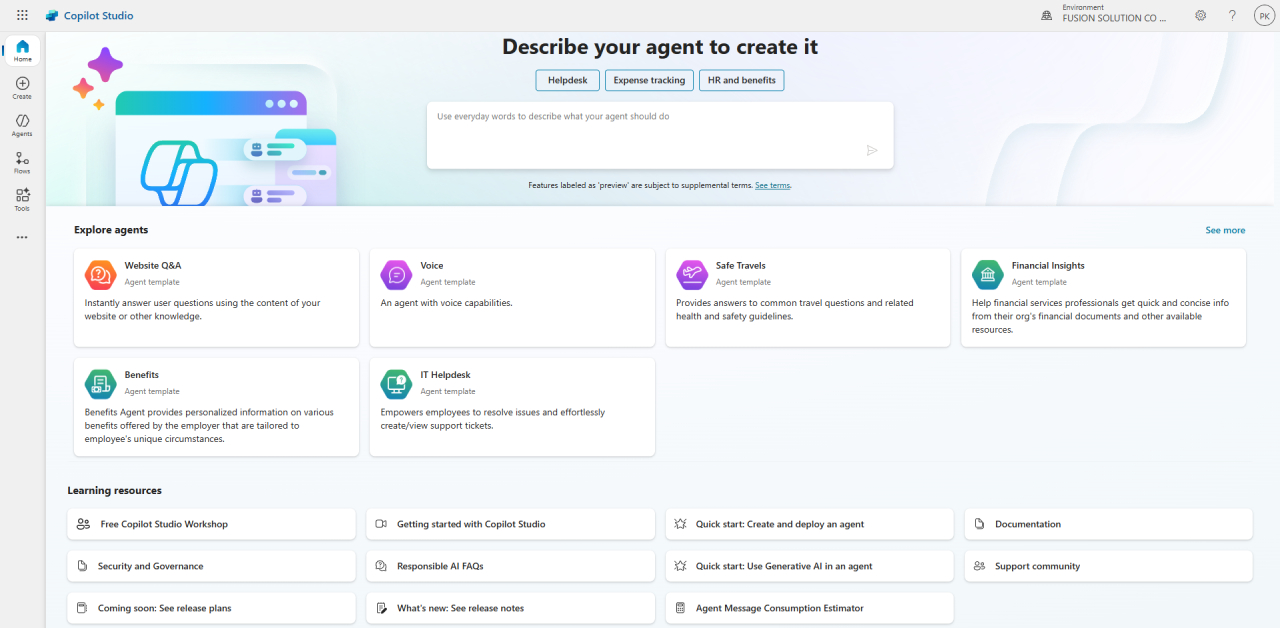The image size is (1280, 628).
Task: Open the Voice agent template title
Action: pos(432,266)
